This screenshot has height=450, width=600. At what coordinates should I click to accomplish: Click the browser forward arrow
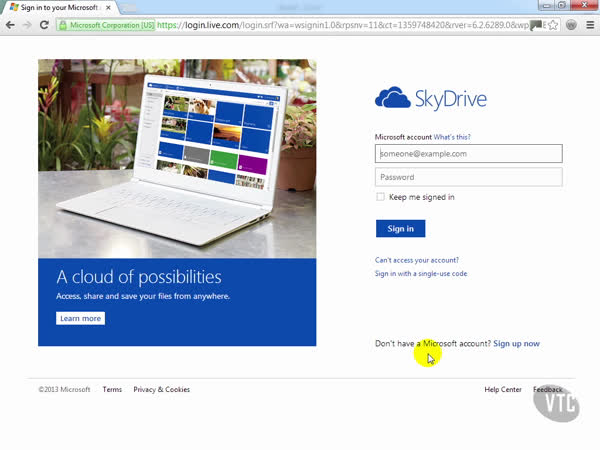tap(27, 25)
